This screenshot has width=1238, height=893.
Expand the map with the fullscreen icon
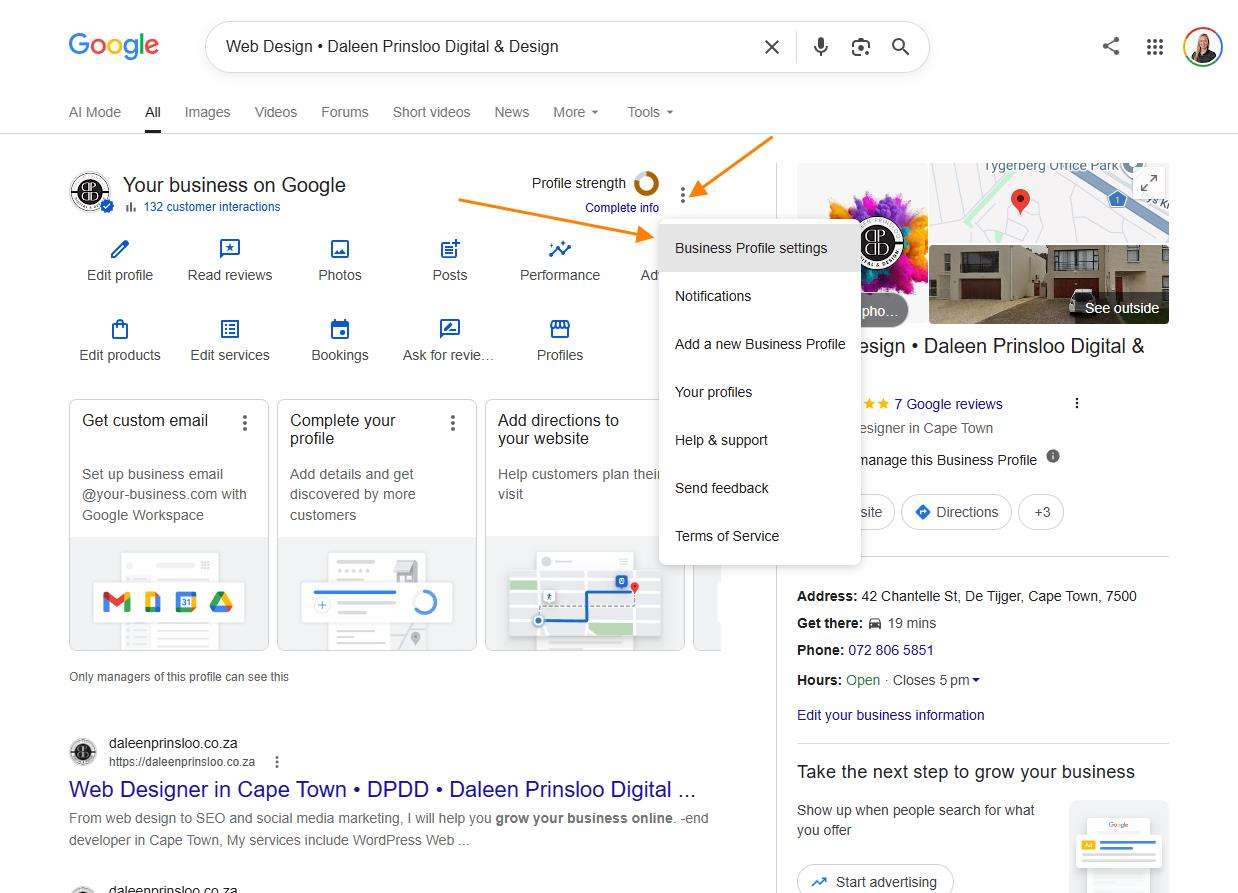[1149, 183]
